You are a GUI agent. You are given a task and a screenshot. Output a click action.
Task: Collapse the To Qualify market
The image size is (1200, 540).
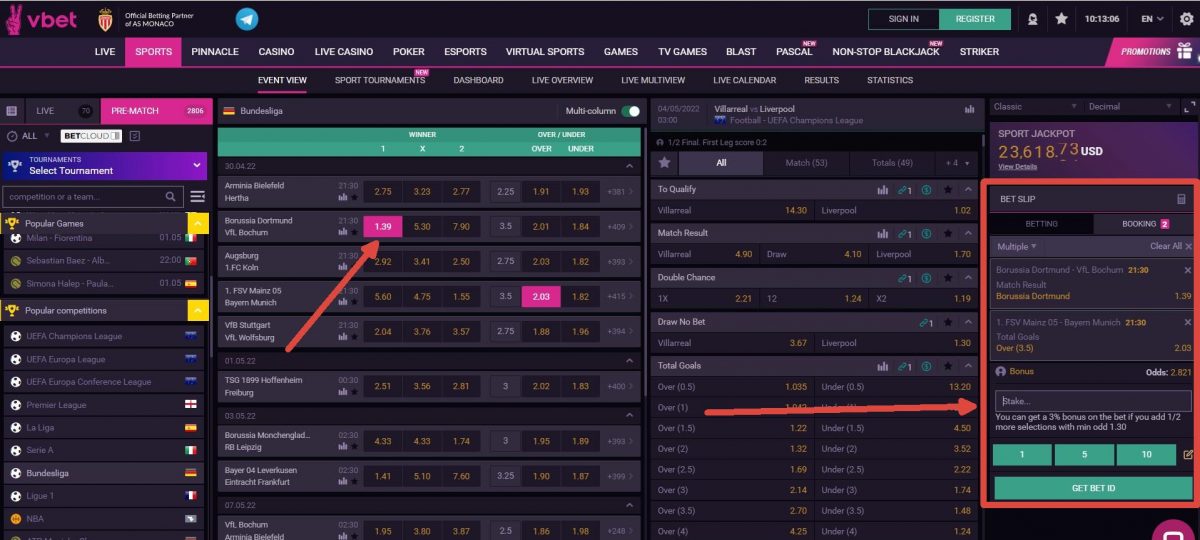click(968, 189)
